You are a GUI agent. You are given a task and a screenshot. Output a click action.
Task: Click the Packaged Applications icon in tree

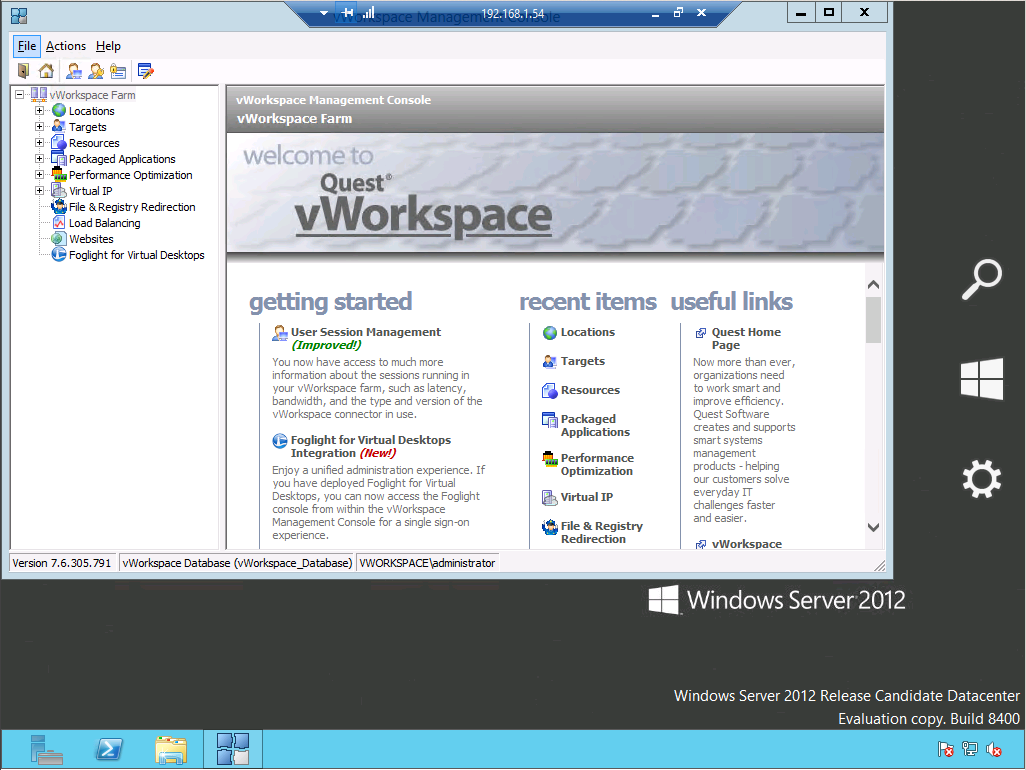[59, 158]
